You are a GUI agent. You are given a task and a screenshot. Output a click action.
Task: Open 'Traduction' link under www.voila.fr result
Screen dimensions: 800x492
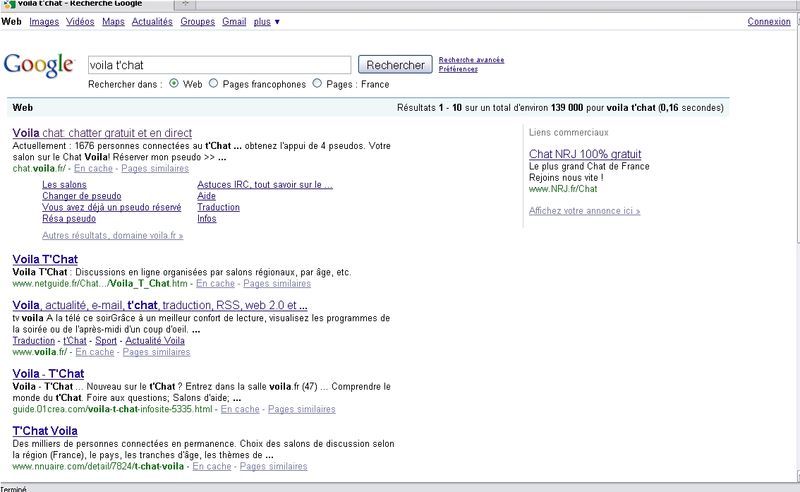34,341
